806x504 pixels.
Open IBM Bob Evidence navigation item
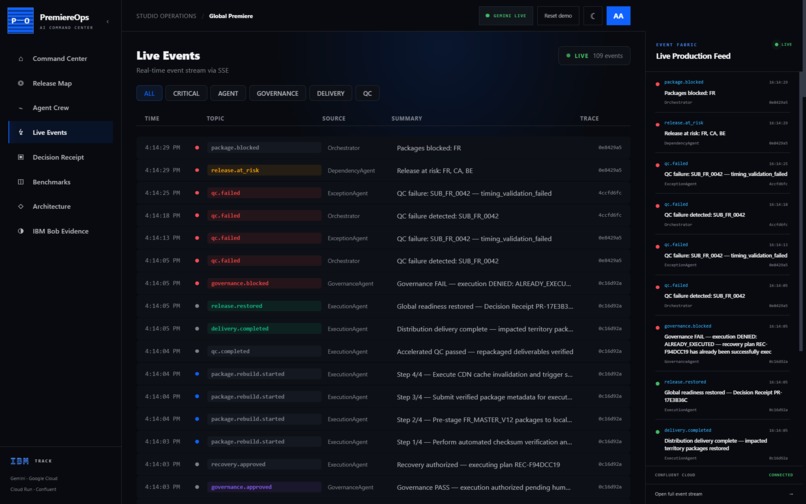tap(61, 231)
